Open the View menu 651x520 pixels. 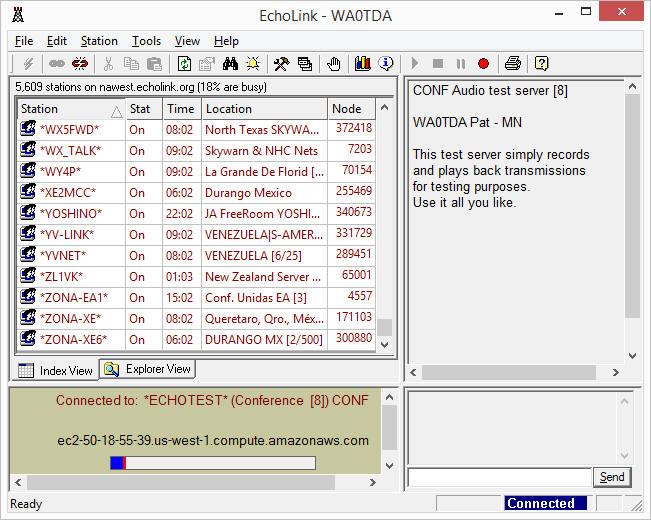pos(187,41)
